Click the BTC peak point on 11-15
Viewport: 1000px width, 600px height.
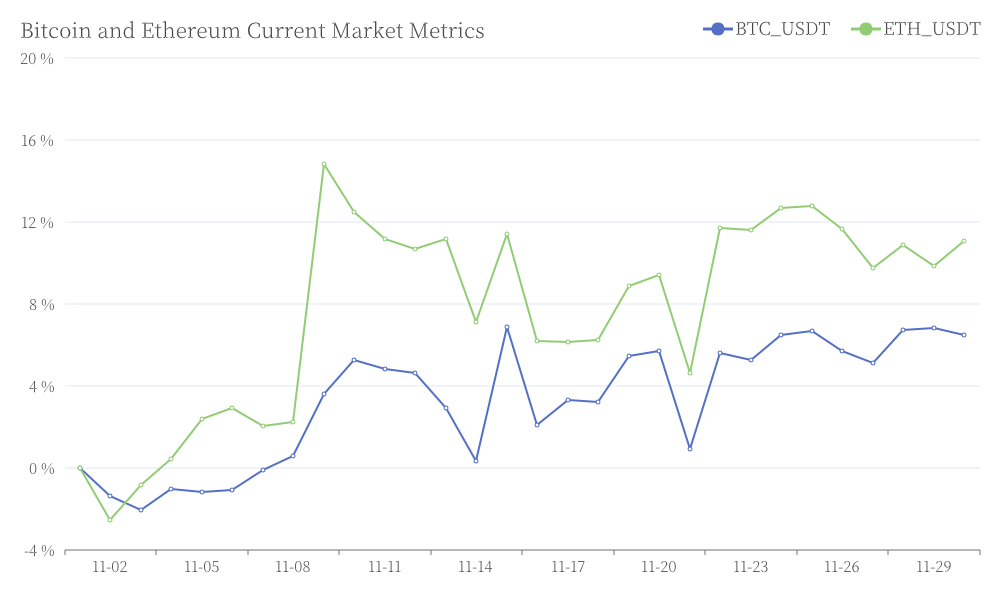pos(507,327)
